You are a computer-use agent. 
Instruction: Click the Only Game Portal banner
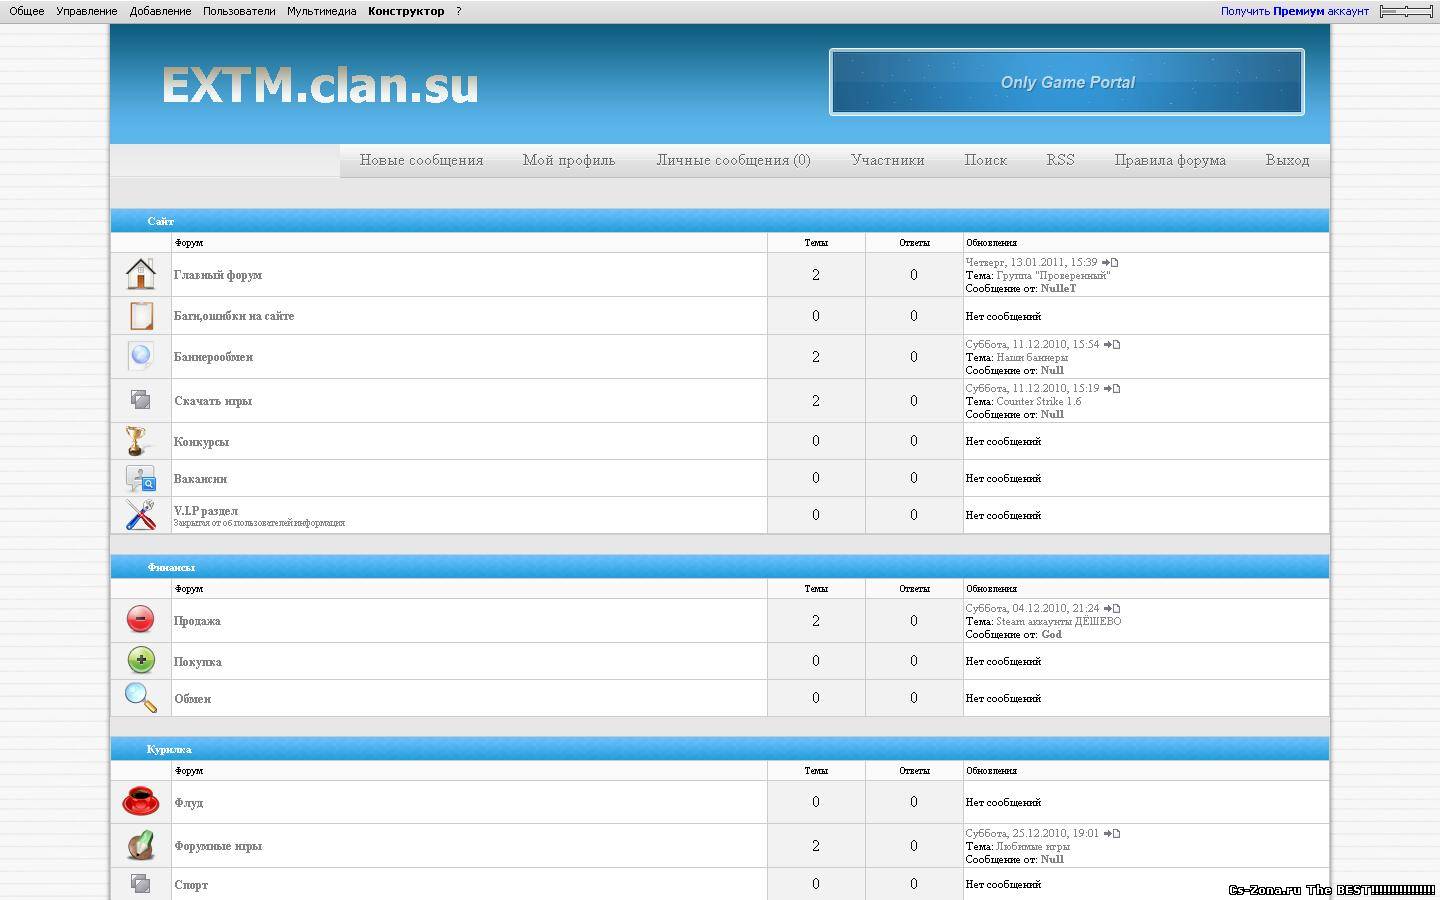click(1067, 82)
